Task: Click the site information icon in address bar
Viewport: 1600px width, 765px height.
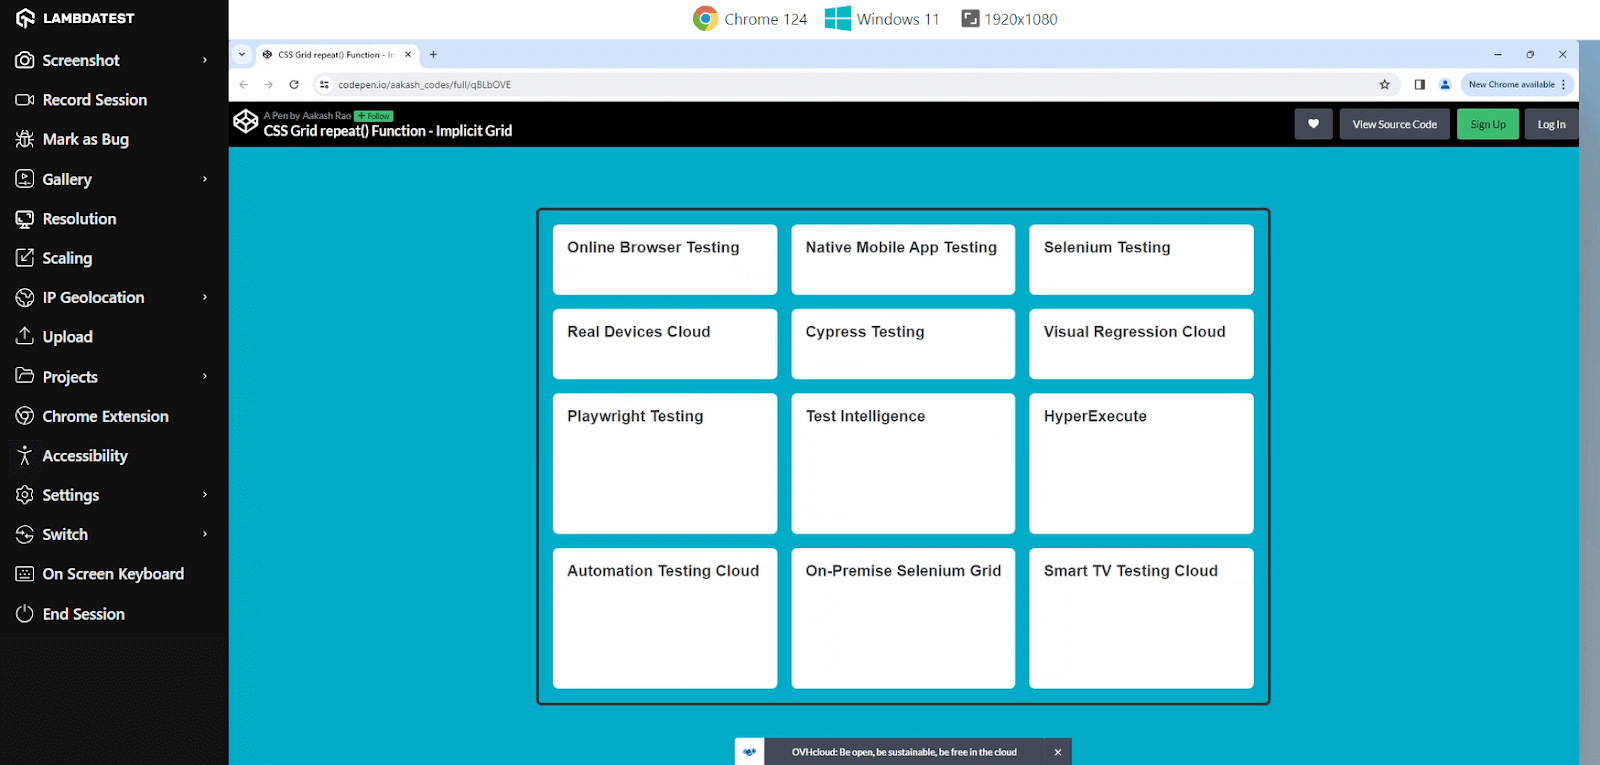Action: coord(324,85)
